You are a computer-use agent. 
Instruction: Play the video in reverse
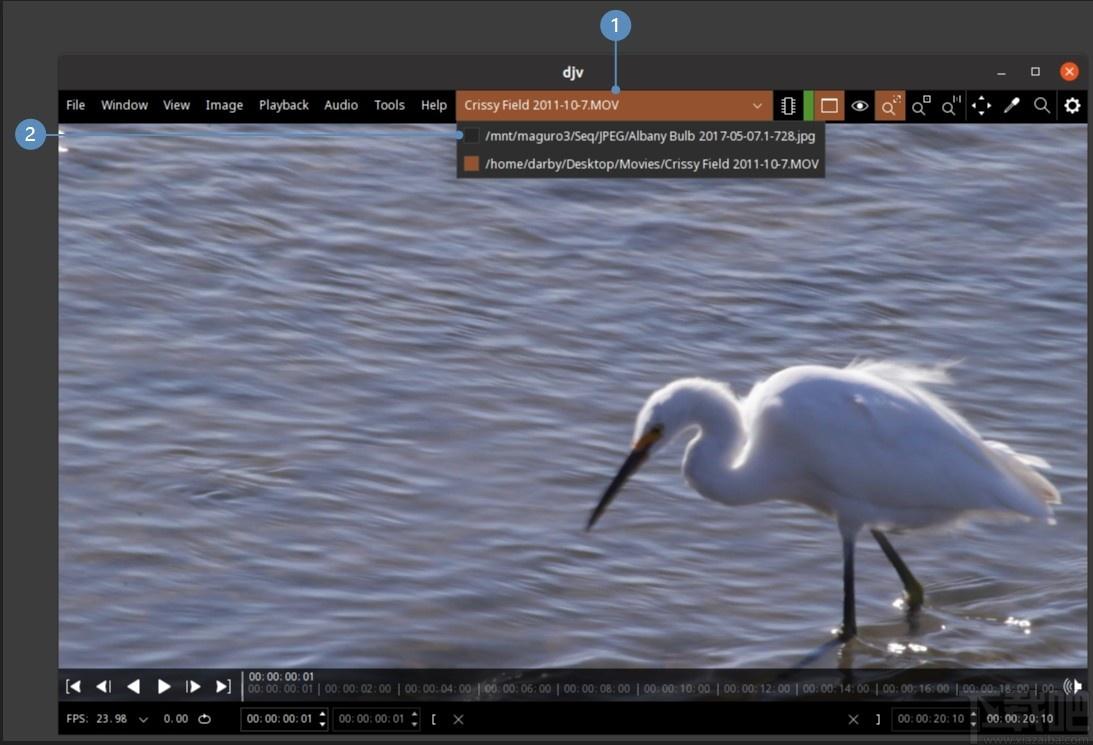[133, 686]
